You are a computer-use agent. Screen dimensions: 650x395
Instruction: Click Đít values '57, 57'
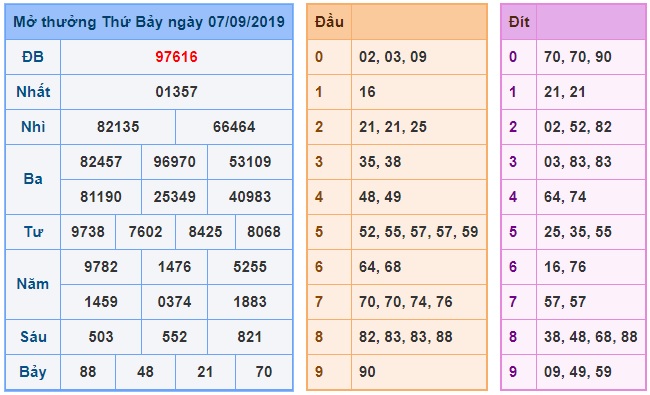tap(565, 302)
